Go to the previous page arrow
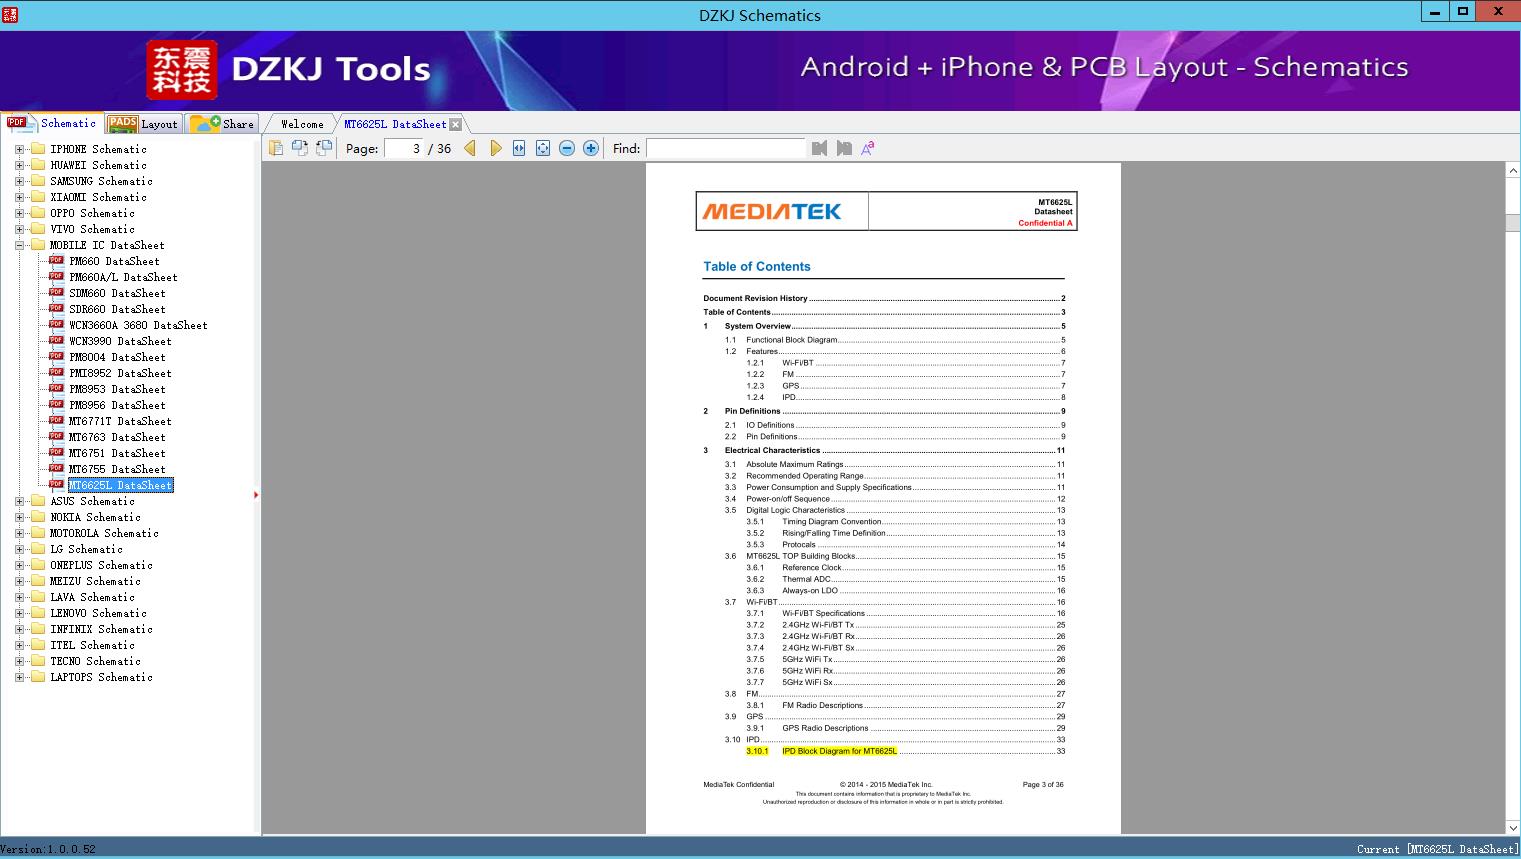 coord(470,148)
